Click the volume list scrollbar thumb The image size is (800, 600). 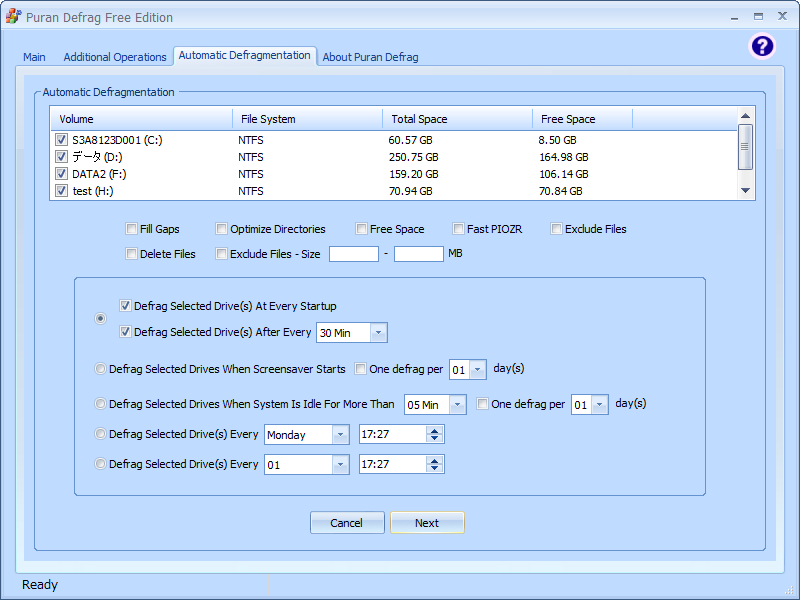click(745, 147)
